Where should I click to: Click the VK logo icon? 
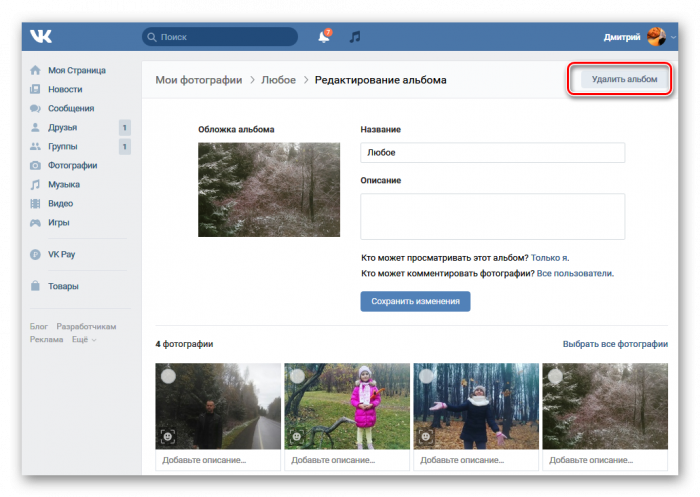41,37
